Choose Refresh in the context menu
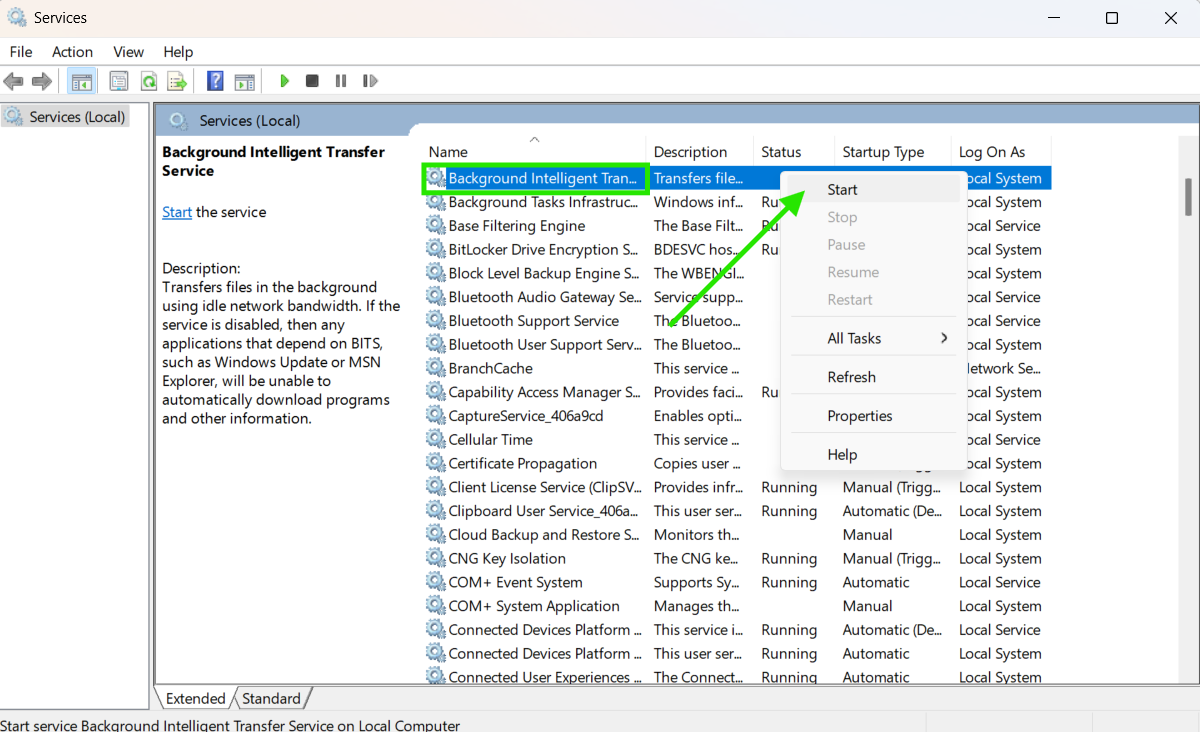The width and height of the screenshot is (1200, 732). click(x=874, y=377)
